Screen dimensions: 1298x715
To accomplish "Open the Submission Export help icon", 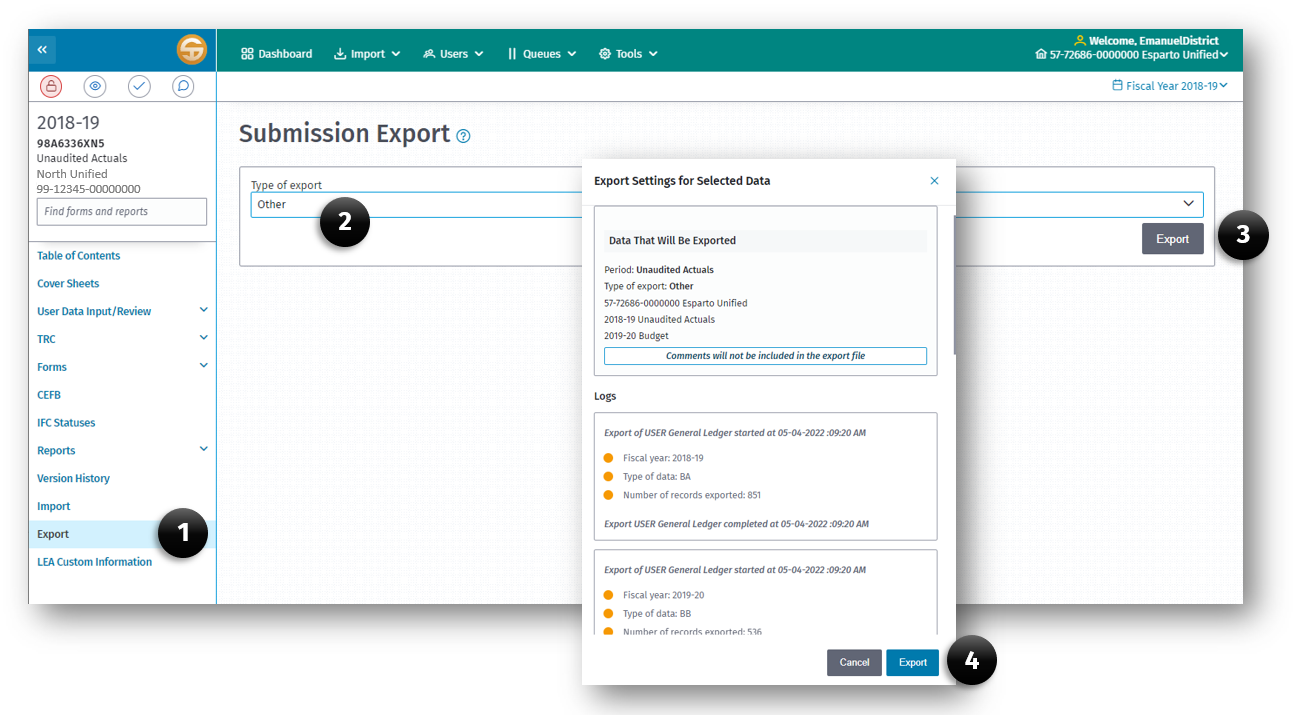I will point(463,135).
